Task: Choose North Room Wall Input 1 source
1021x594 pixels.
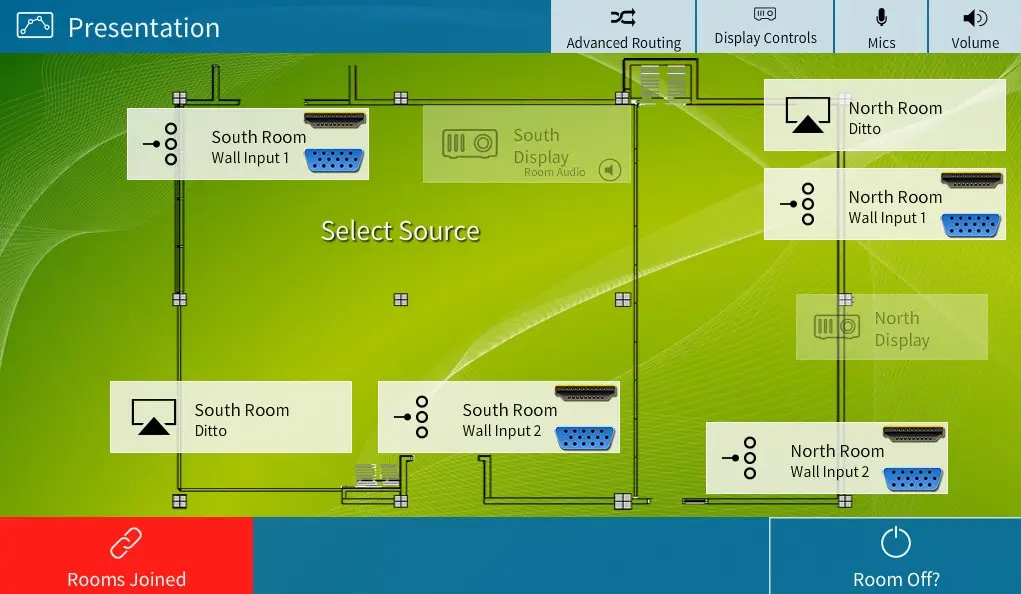Action: [x=884, y=205]
